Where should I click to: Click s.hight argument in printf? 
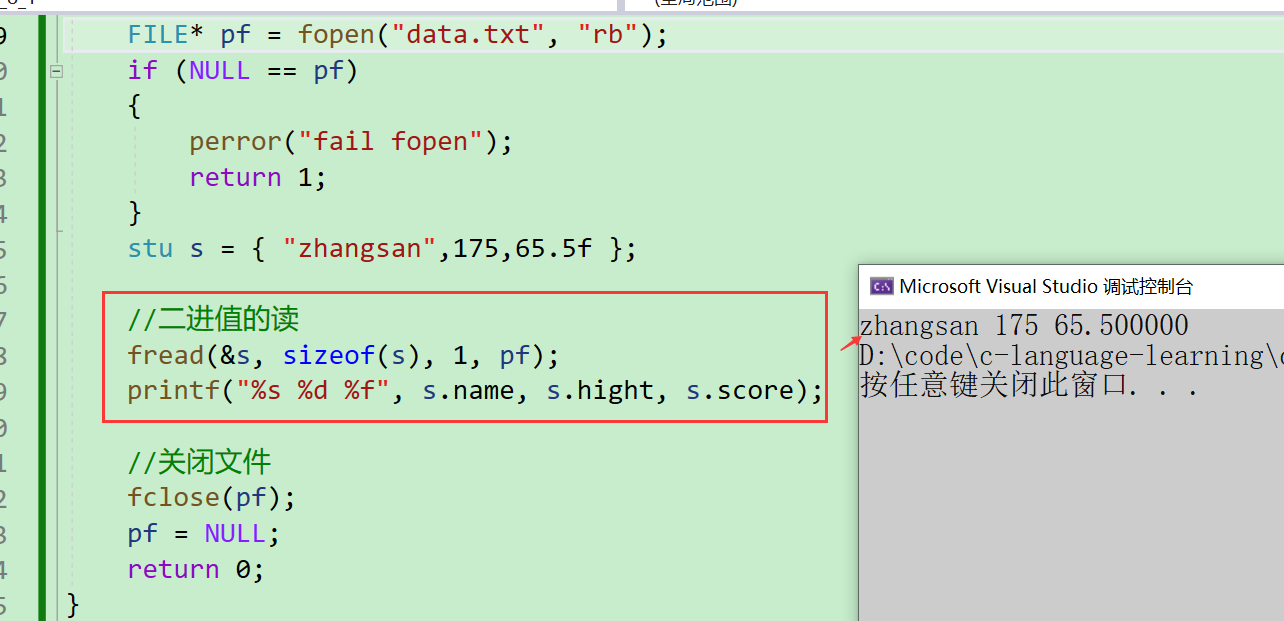point(600,390)
